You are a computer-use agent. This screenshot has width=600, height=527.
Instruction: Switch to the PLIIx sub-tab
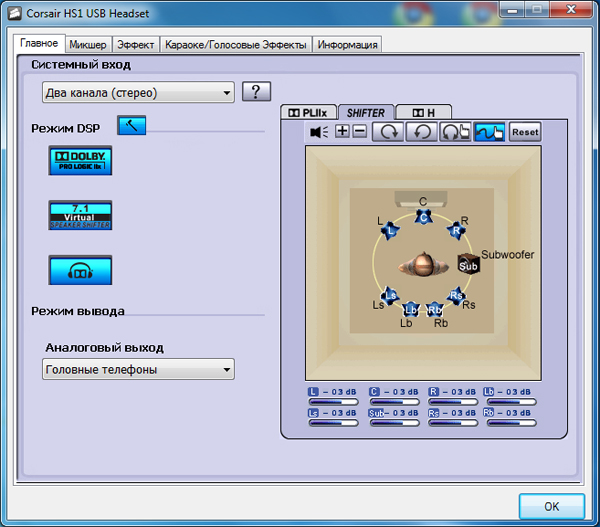point(308,113)
